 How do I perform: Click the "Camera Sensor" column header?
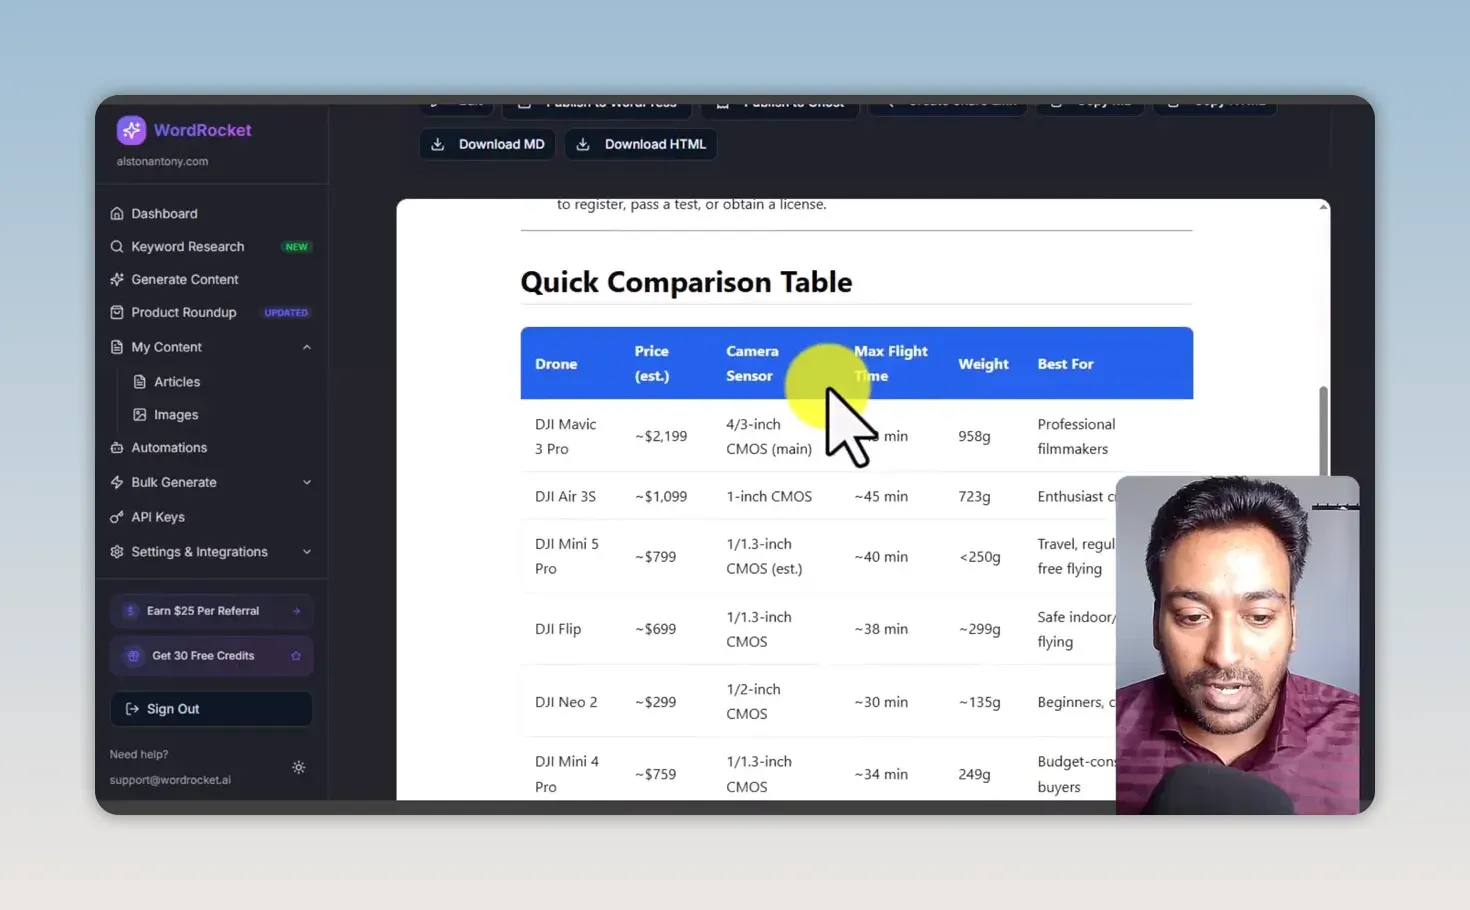click(752, 364)
